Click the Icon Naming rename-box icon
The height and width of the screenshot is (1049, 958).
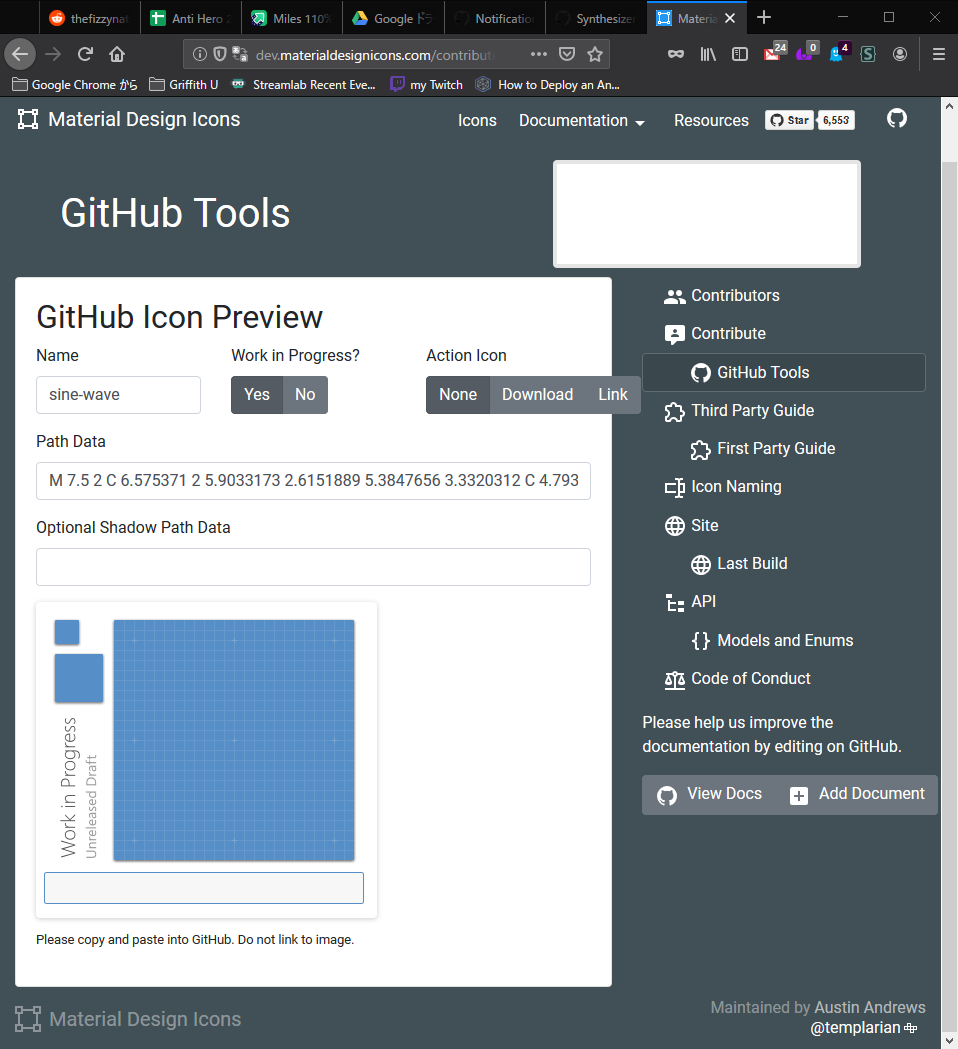pyautogui.click(x=674, y=488)
